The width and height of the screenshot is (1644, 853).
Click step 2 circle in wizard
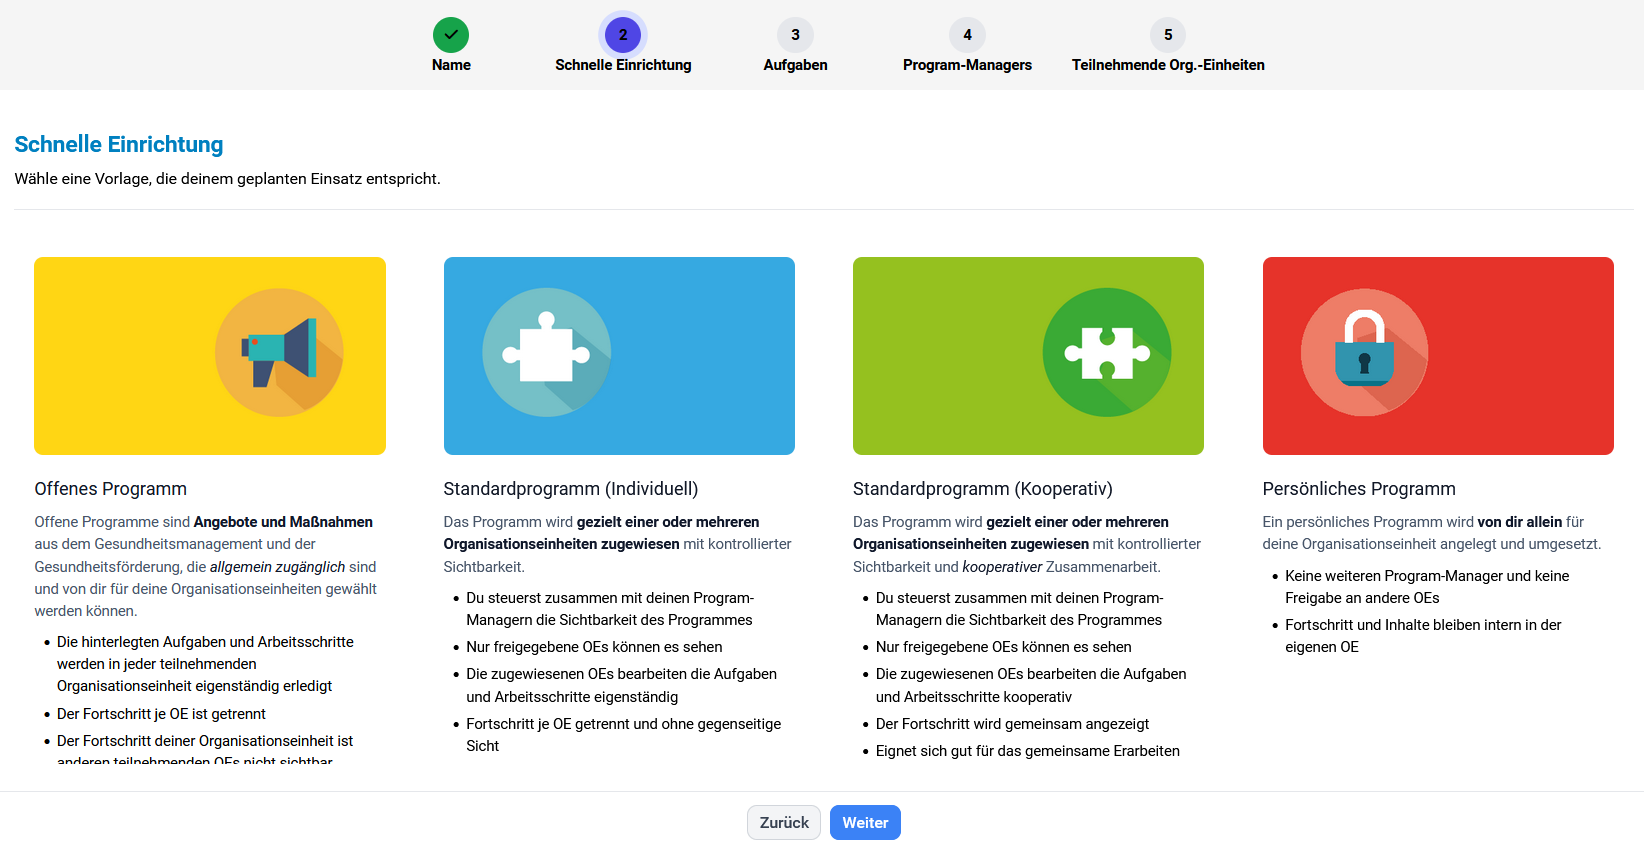pyautogui.click(x=623, y=35)
